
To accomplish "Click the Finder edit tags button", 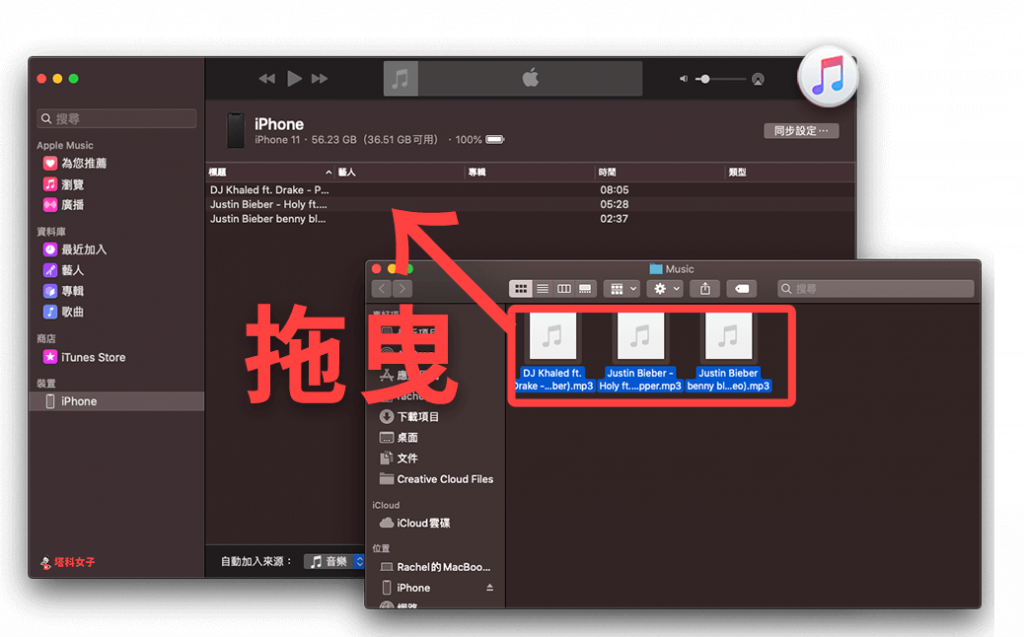I will tap(742, 289).
